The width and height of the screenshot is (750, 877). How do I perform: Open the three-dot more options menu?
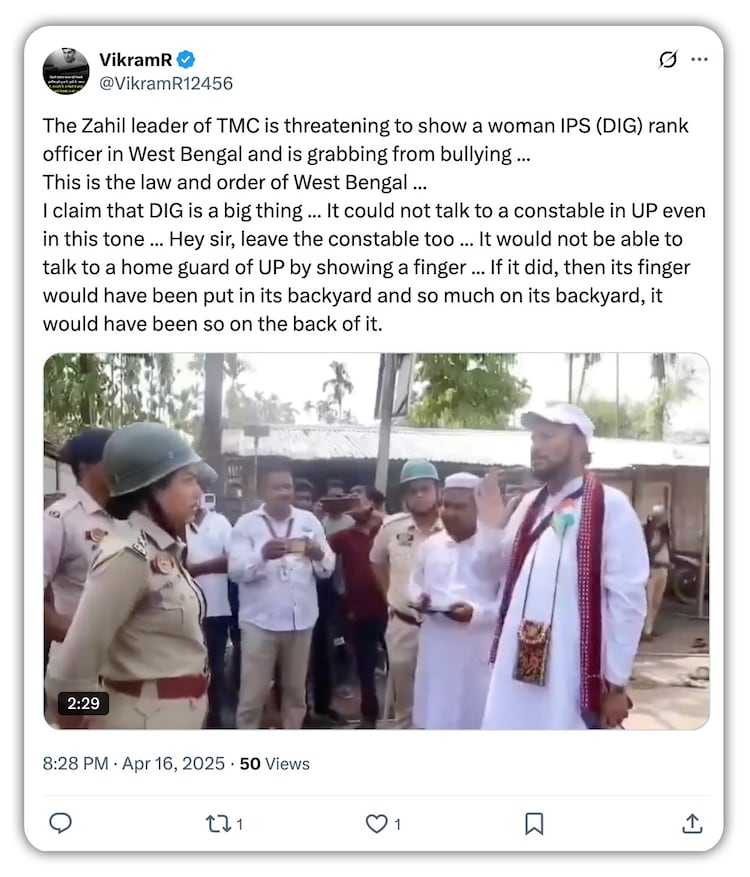pos(700,60)
